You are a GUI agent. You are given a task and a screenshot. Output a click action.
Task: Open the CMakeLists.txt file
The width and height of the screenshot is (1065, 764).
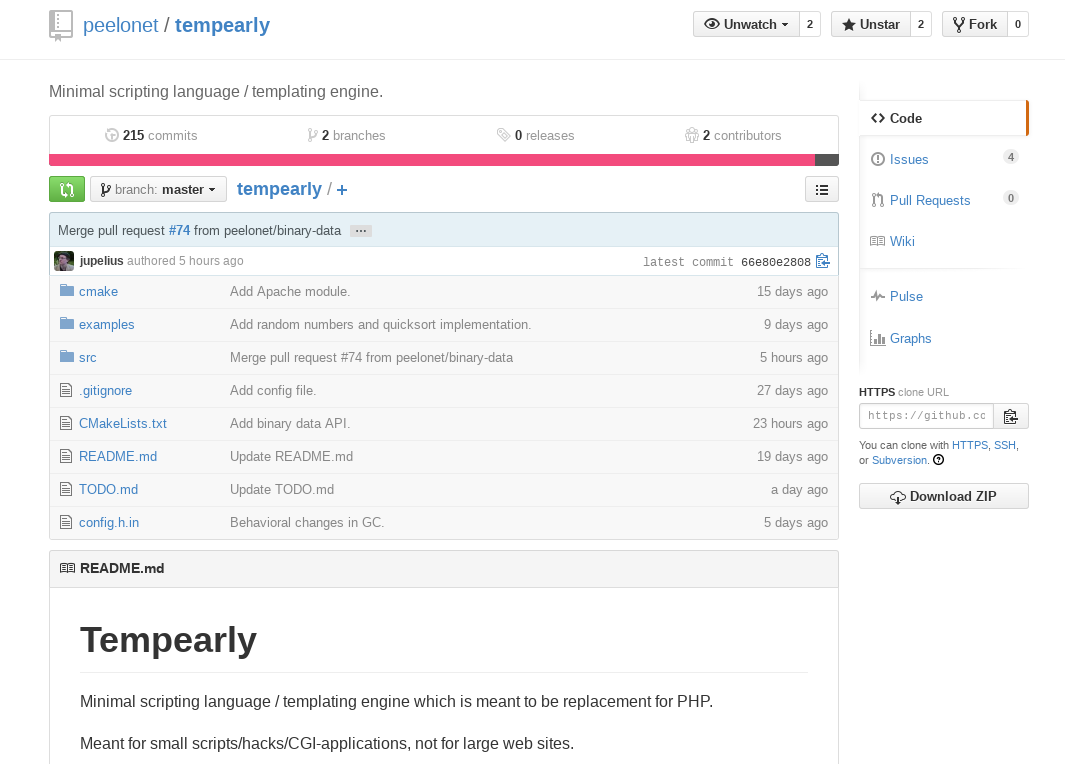[123, 423]
